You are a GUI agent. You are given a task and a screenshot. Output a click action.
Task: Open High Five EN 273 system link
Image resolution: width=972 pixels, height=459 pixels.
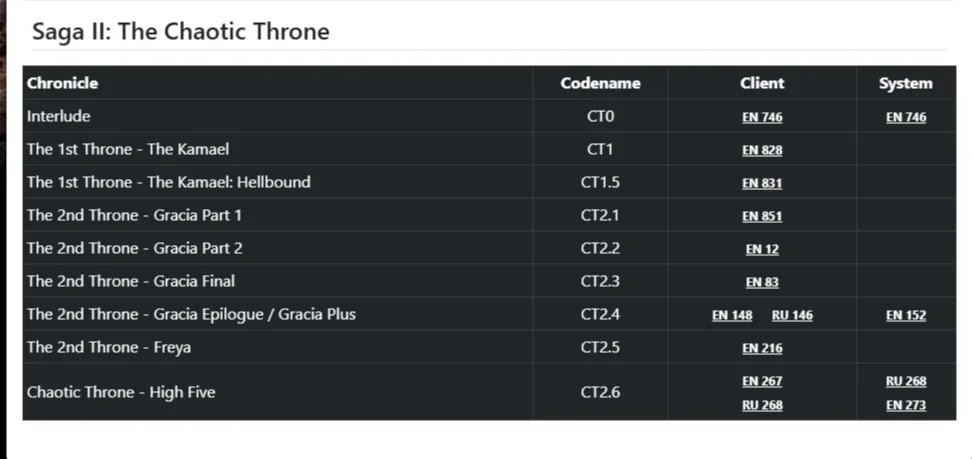tap(906, 405)
